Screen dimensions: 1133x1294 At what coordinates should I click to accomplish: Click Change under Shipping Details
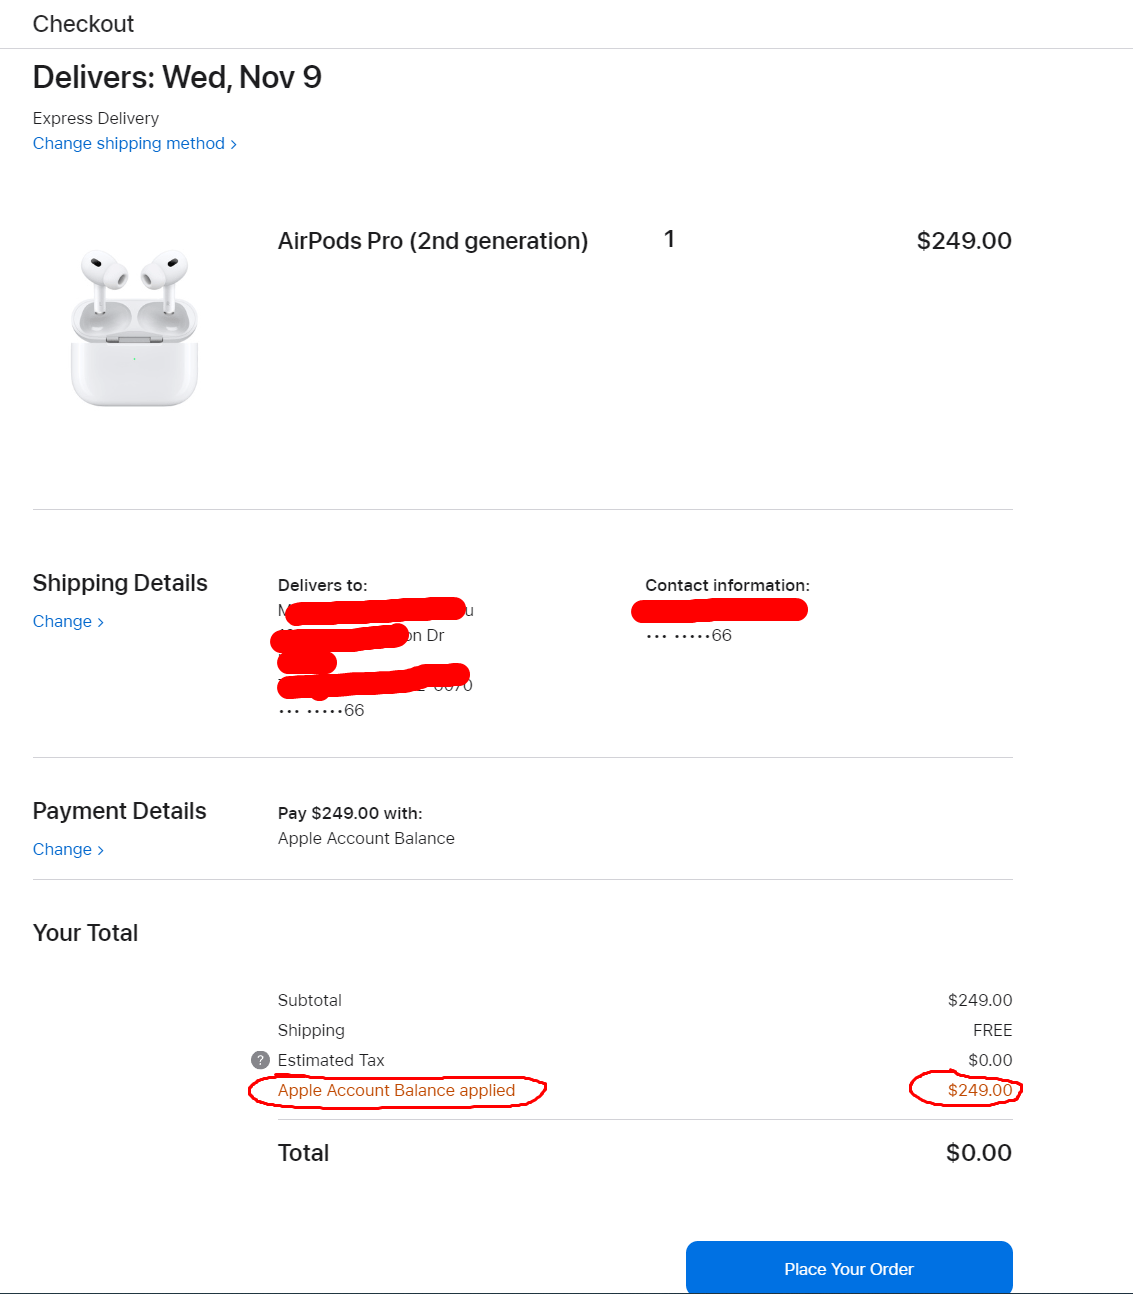pos(62,621)
